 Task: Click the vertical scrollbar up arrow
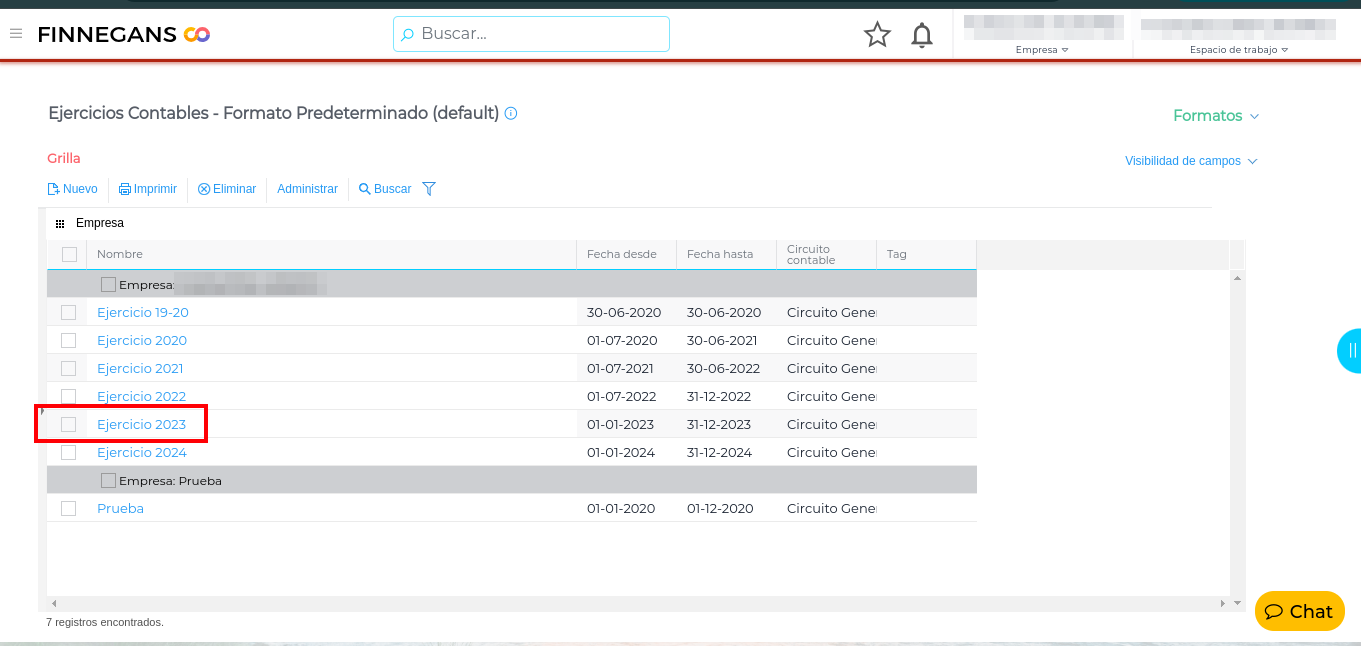coord(1238,278)
